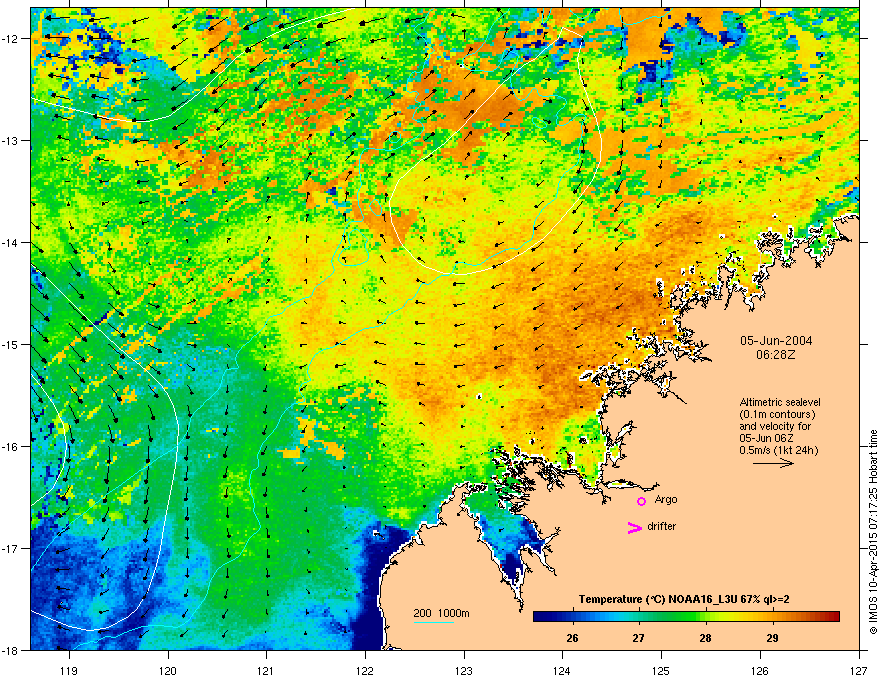This screenshot has height=680, width=880.
Task: Click the latitude label '-15'
Action: pos(11,344)
